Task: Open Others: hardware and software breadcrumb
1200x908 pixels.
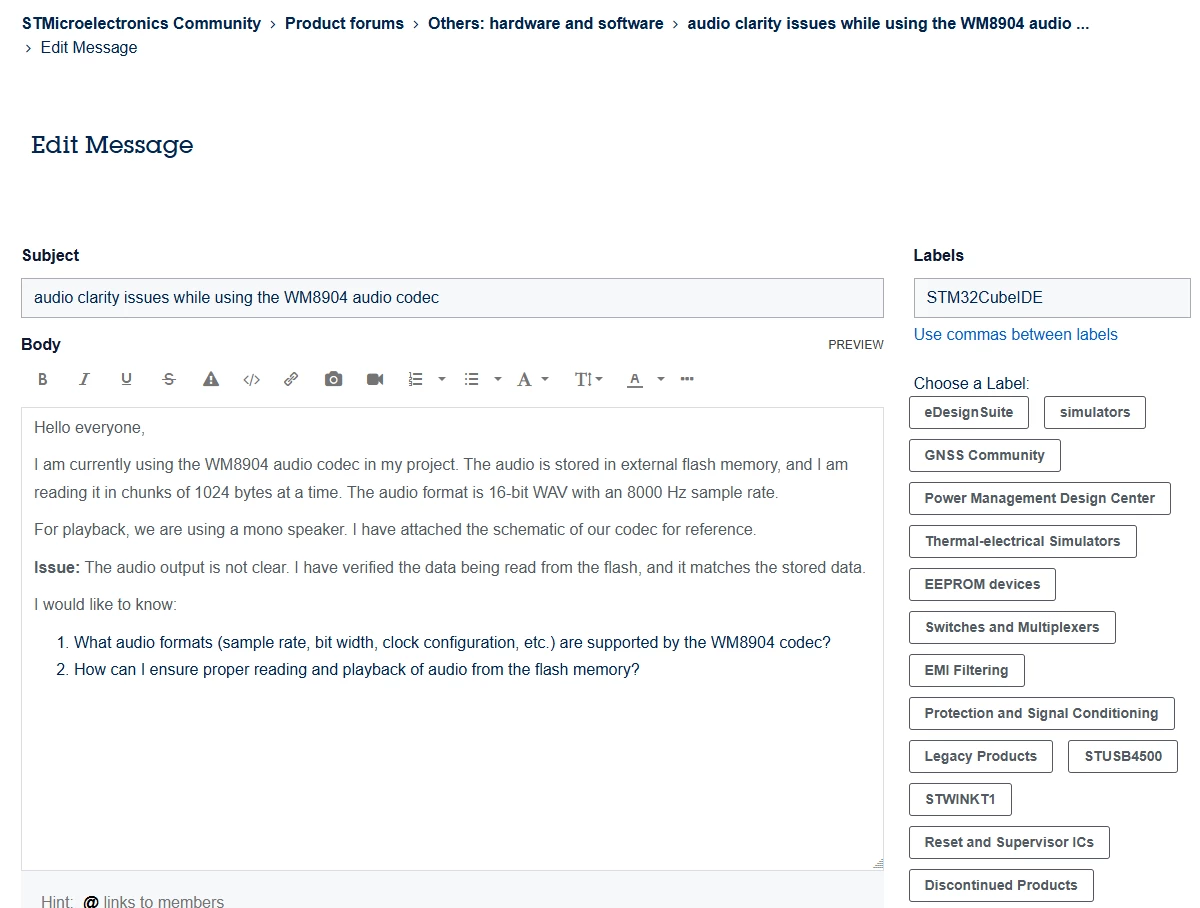Action: (546, 23)
